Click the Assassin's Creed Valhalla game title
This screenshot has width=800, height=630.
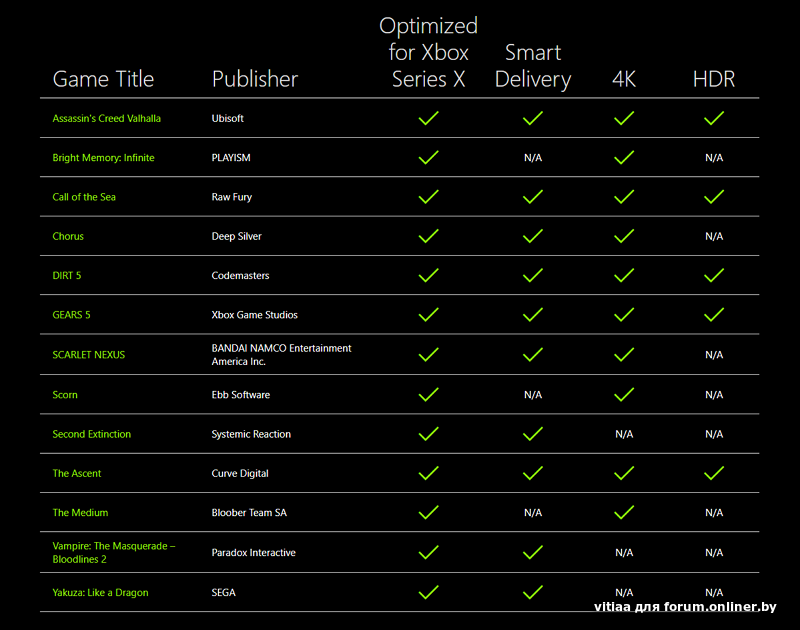click(107, 118)
